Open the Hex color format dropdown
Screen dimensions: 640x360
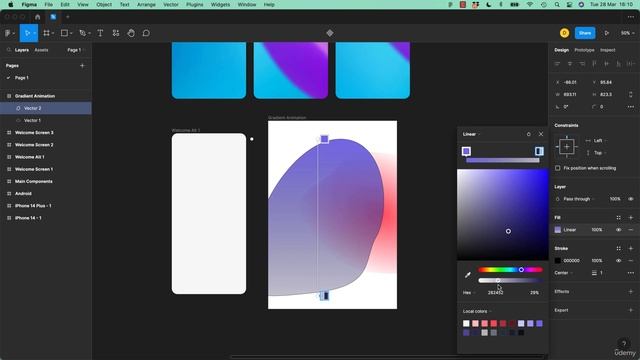tap(469, 293)
